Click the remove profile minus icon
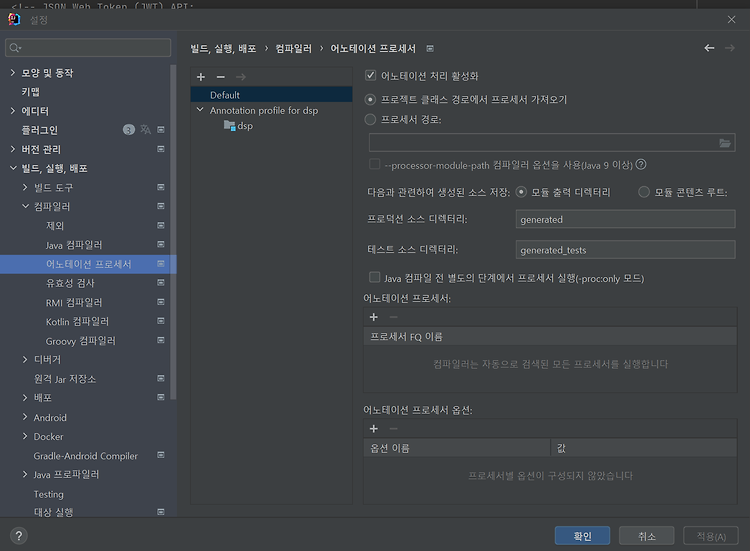 click(221, 77)
